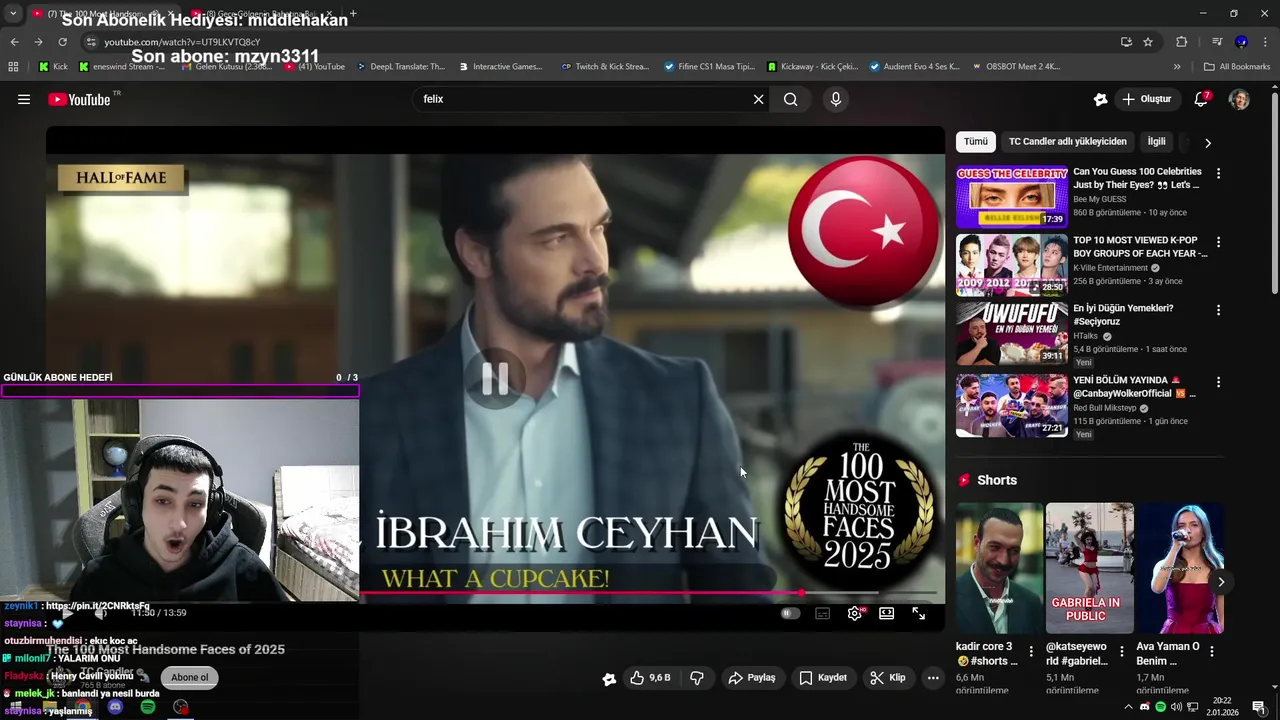Click the sparkle Ask icon beside like

(x=609, y=678)
